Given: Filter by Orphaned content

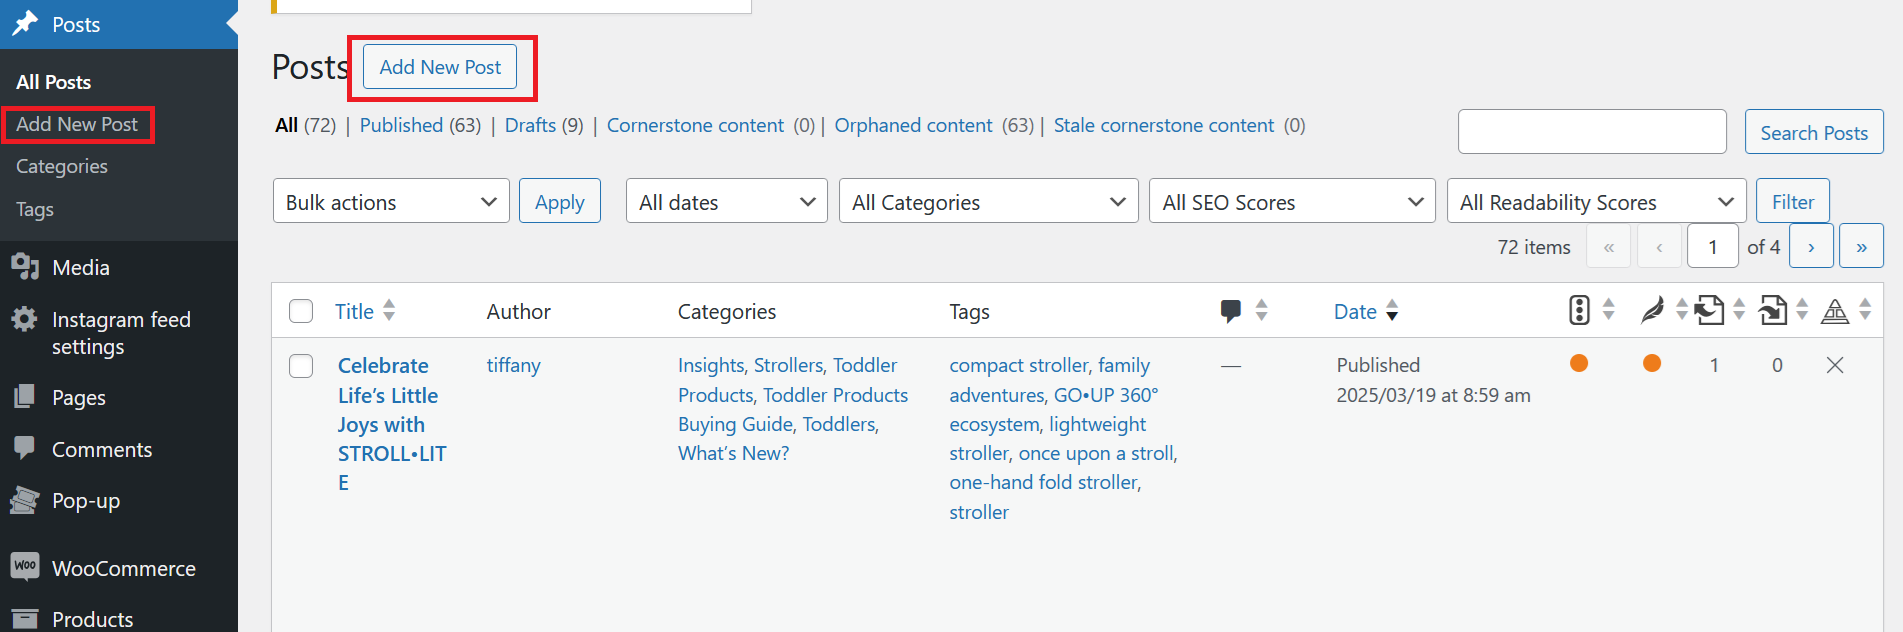Looking at the screenshot, I should click(x=913, y=125).
